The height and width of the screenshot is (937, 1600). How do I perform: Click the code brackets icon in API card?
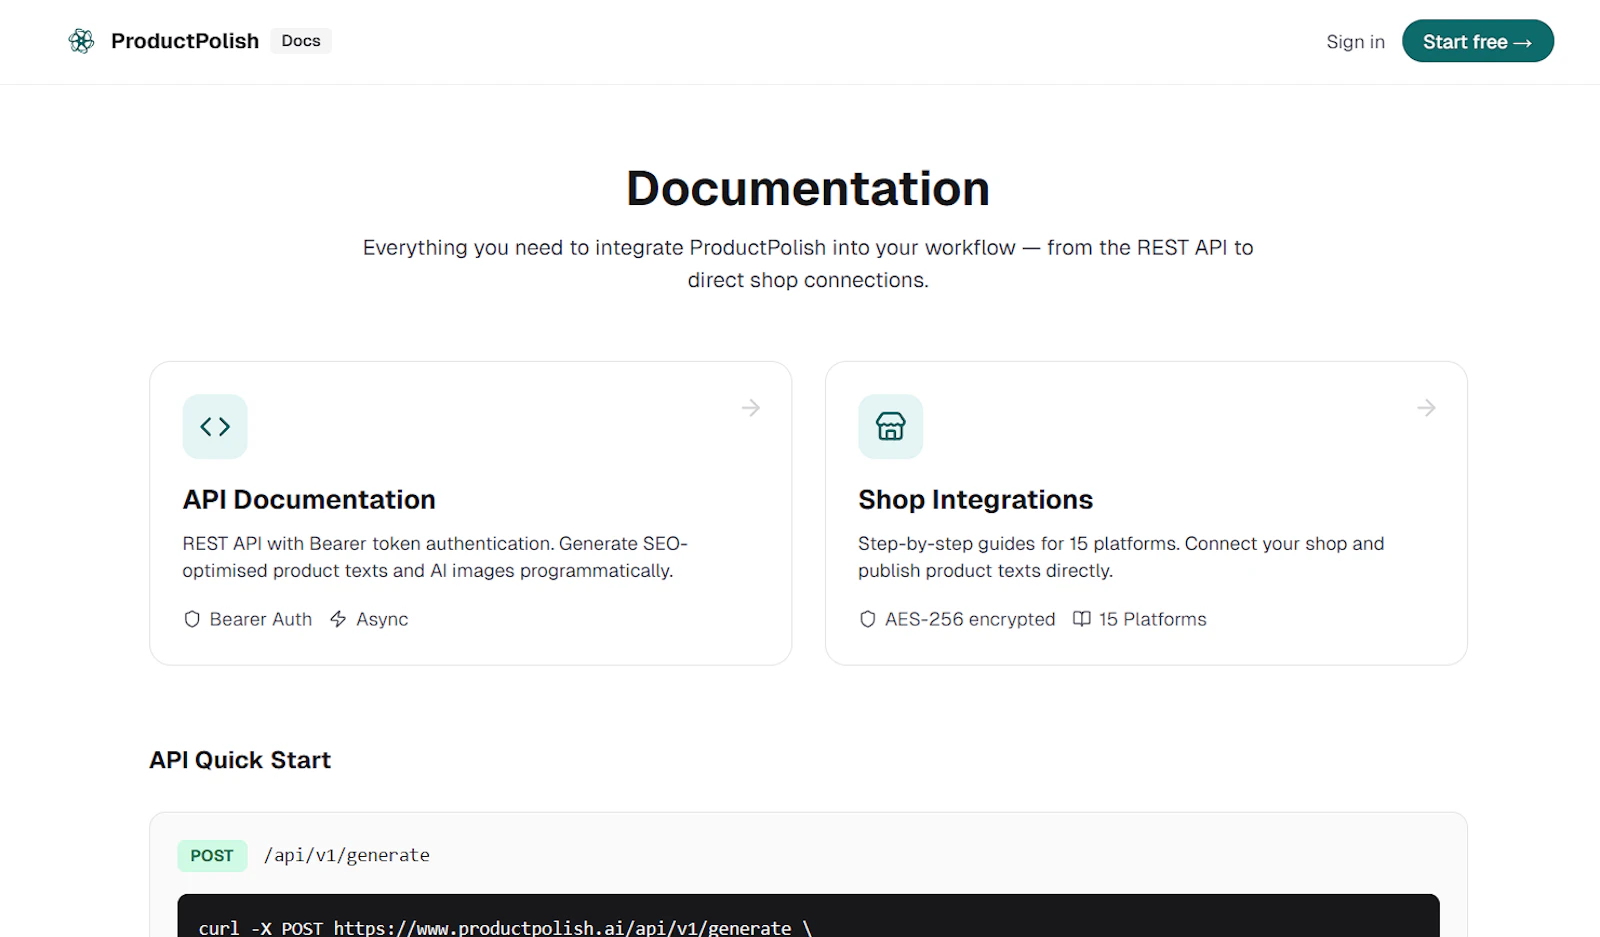pos(215,427)
